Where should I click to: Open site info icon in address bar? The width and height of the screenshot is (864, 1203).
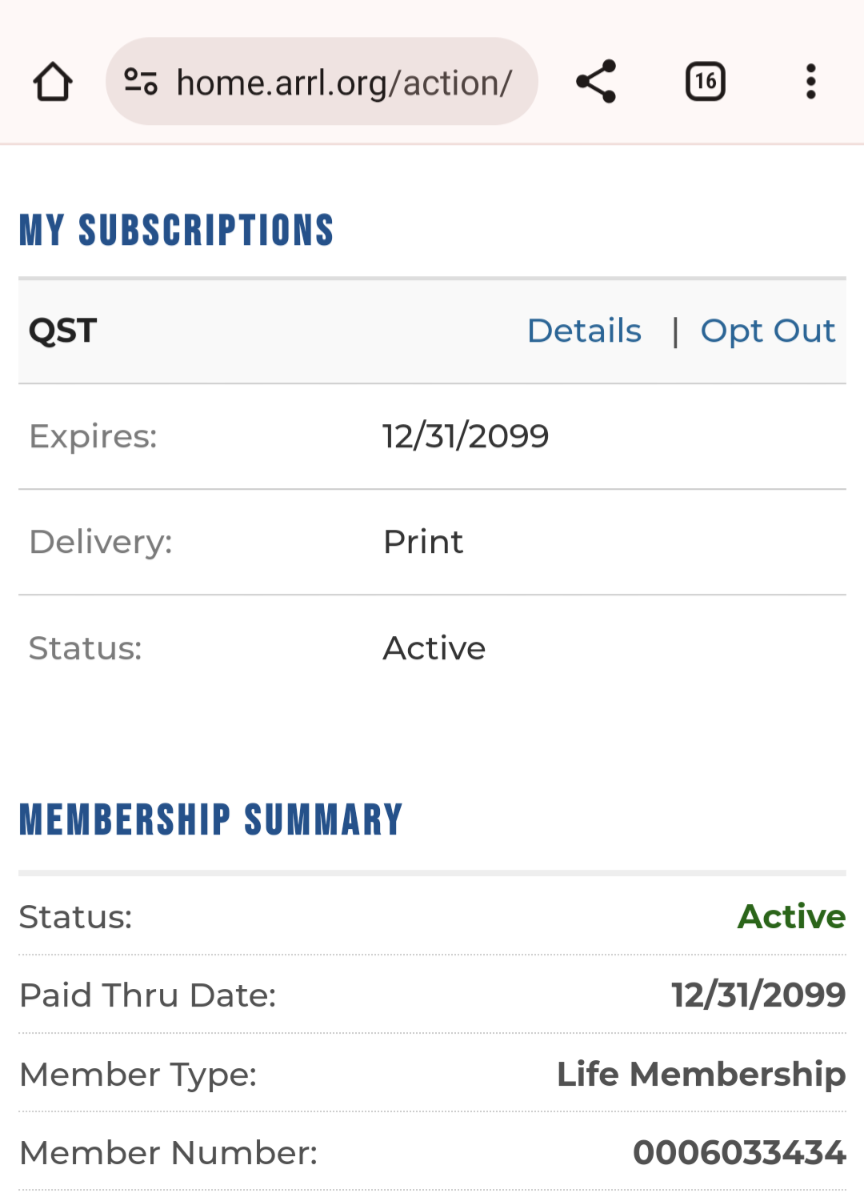141,82
